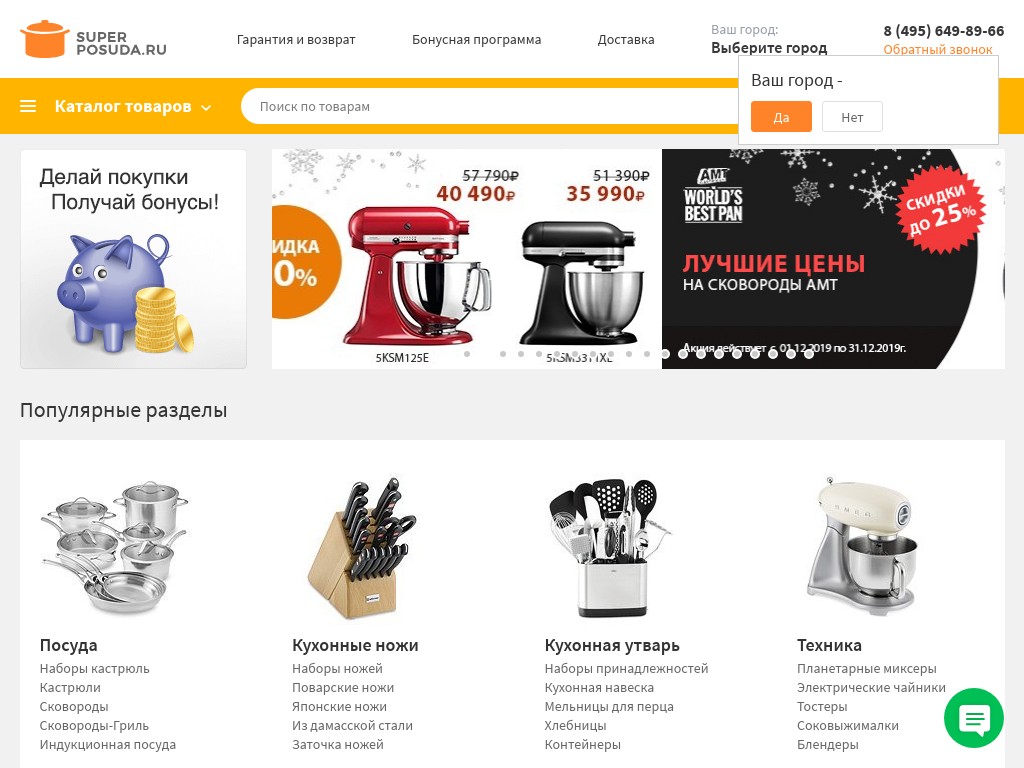Decline city with the Нет button

(x=852, y=117)
